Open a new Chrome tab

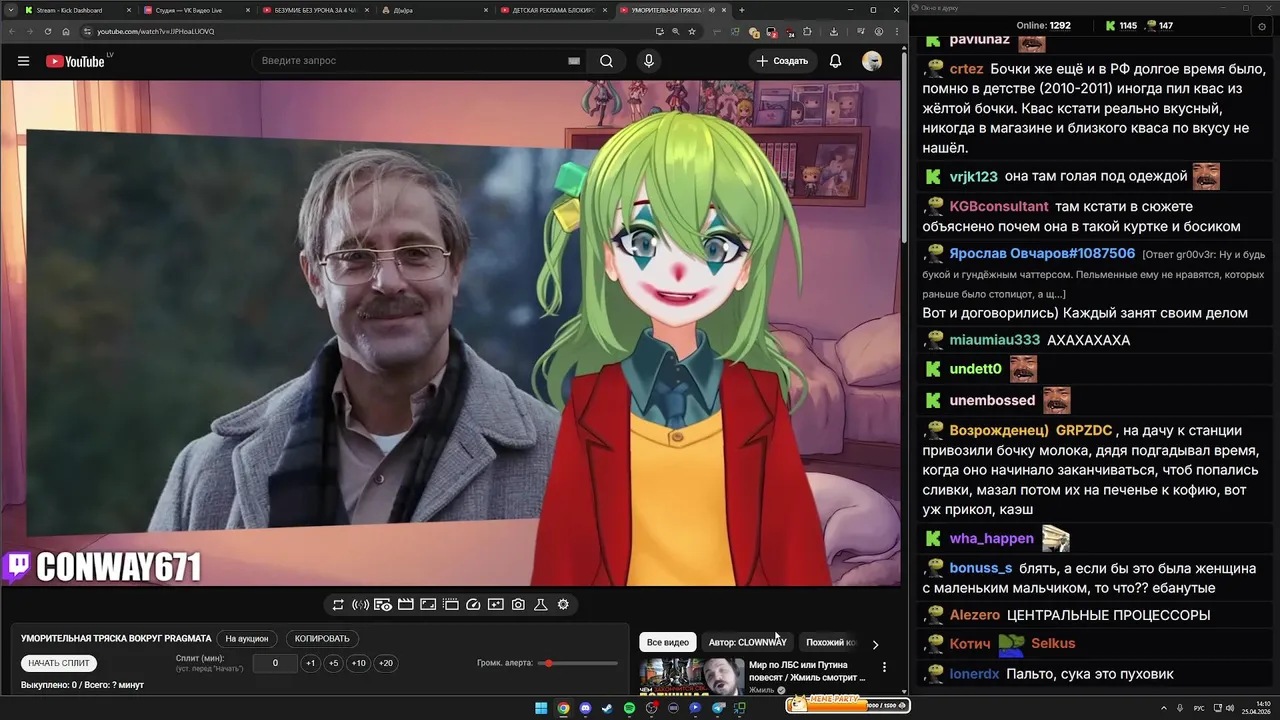point(741,10)
